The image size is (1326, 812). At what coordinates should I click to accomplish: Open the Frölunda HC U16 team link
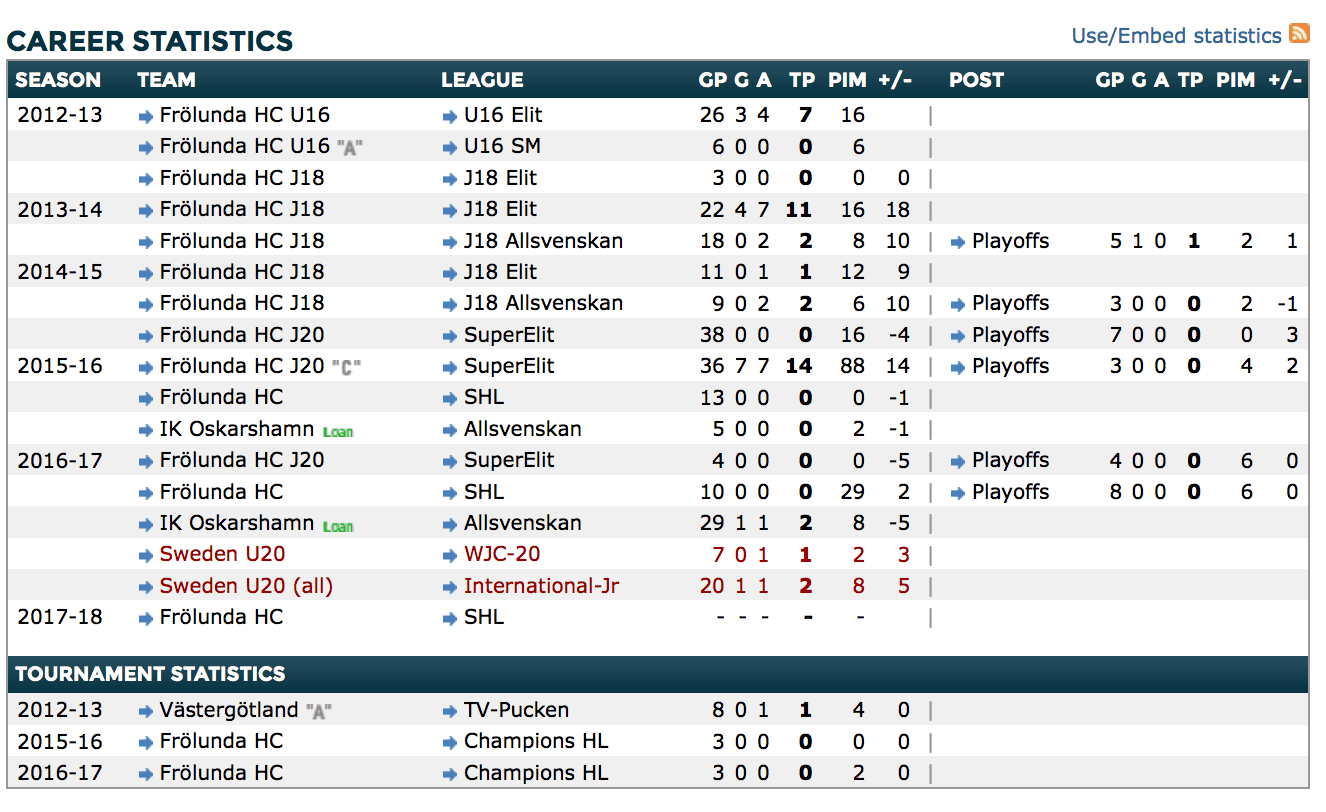click(x=244, y=115)
